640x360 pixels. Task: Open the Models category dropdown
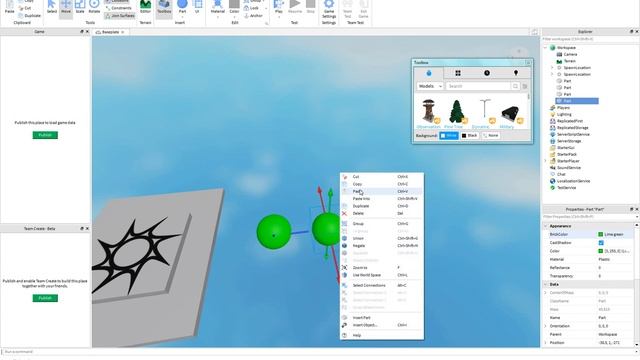pos(430,86)
